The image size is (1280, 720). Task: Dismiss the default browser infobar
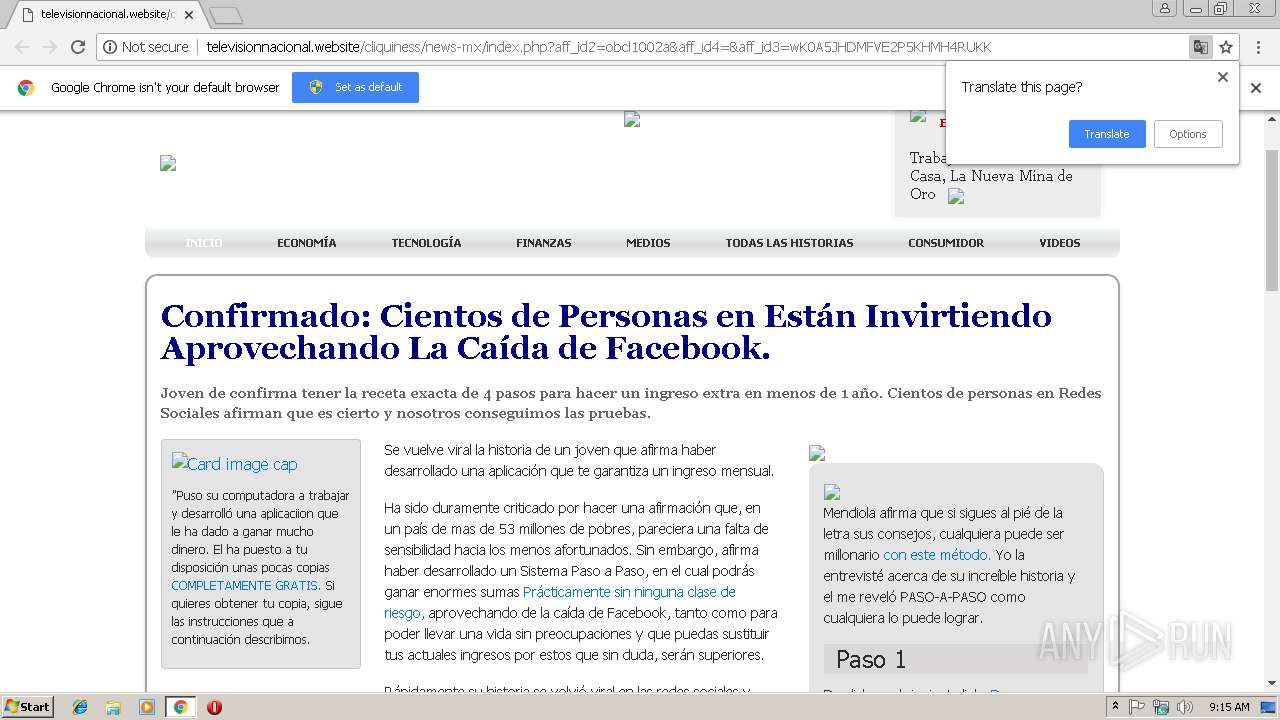pos(1256,88)
